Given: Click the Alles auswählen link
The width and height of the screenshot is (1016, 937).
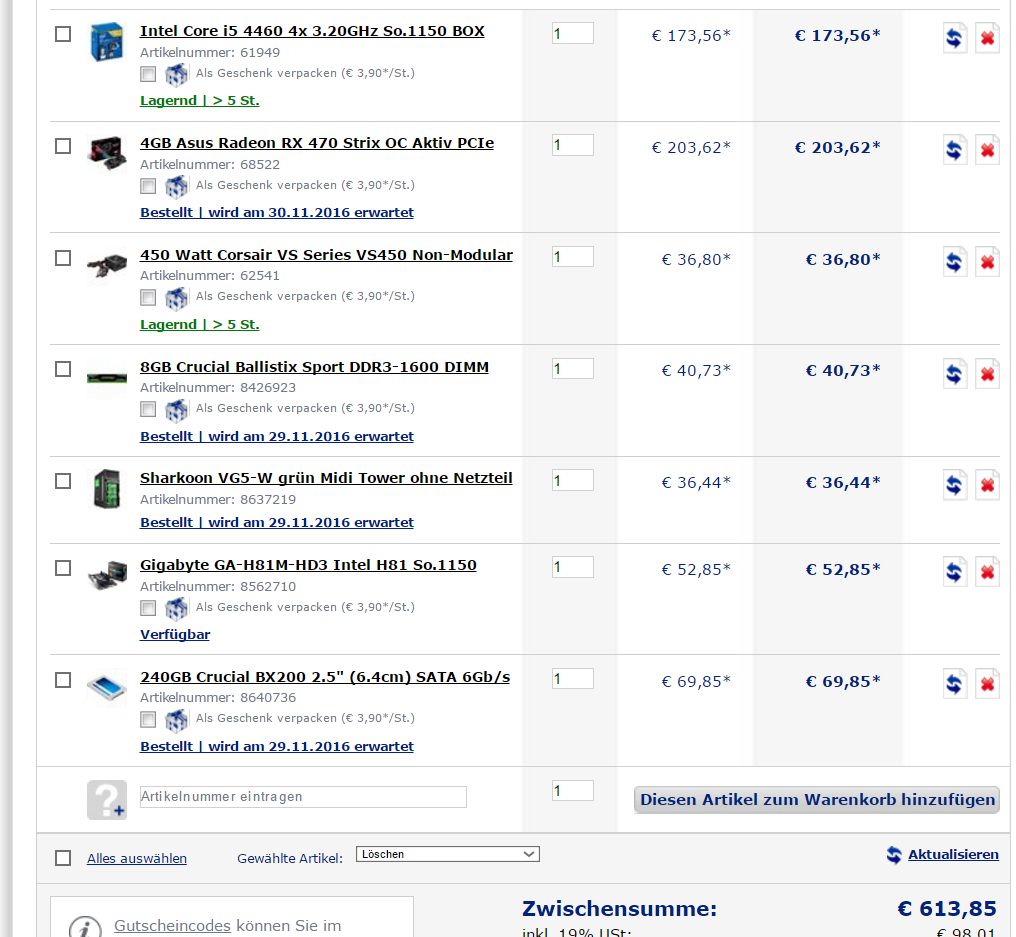Looking at the screenshot, I should (137, 859).
